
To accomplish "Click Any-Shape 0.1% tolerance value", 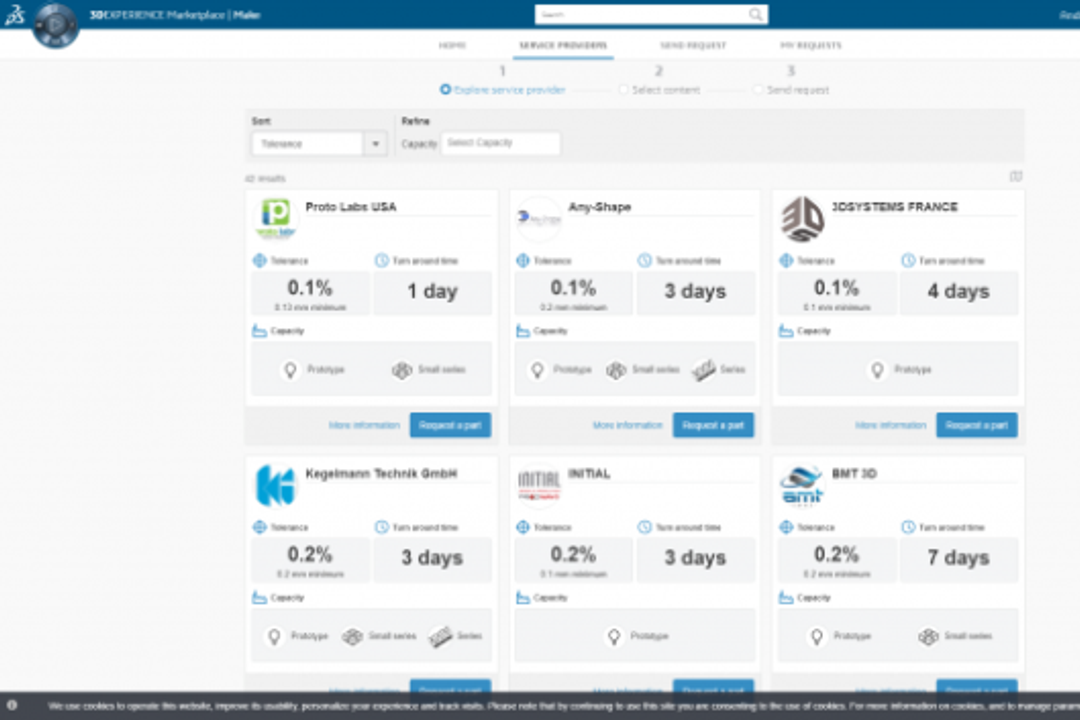I will click(x=573, y=287).
